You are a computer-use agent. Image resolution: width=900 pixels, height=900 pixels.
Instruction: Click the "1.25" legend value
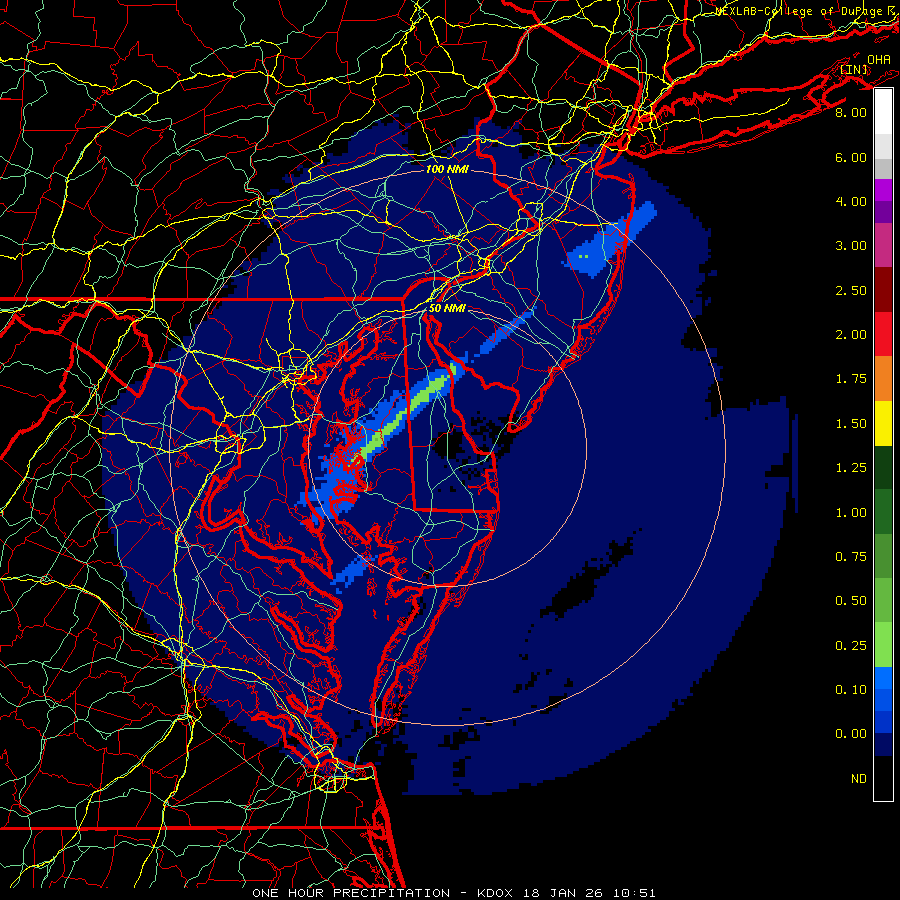(x=851, y=468)
